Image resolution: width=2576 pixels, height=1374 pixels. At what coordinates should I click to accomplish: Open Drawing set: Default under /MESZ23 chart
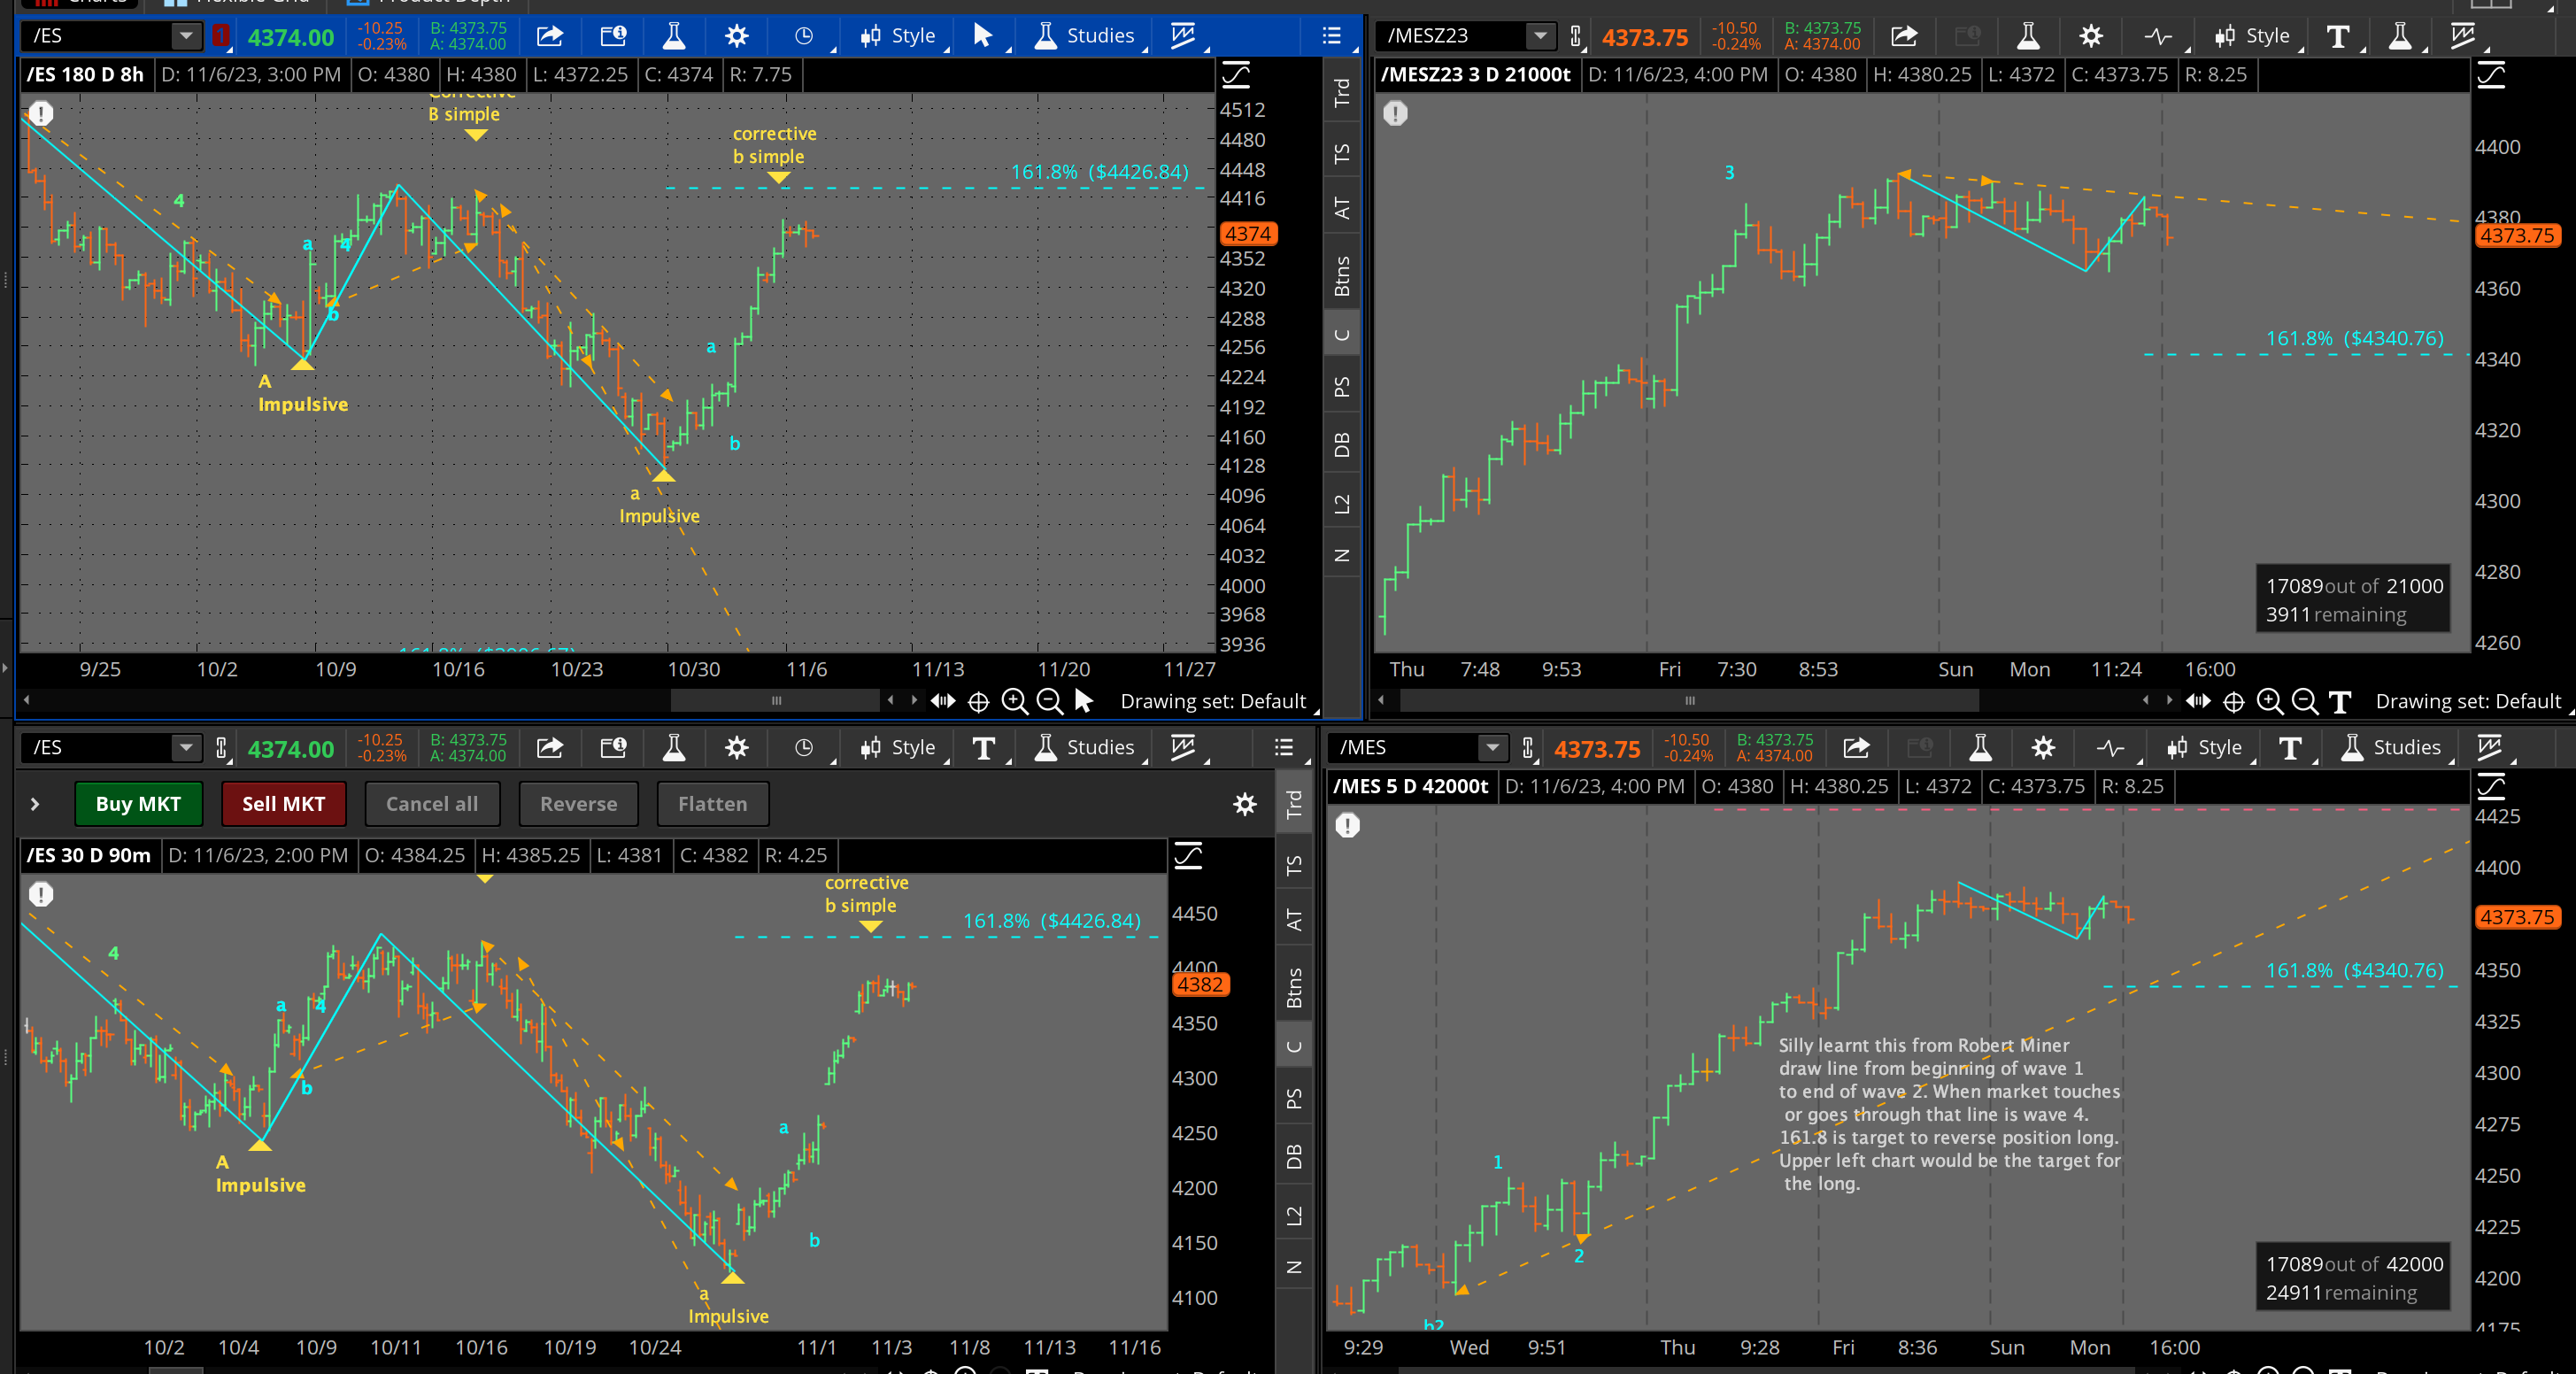point(2468,701)
